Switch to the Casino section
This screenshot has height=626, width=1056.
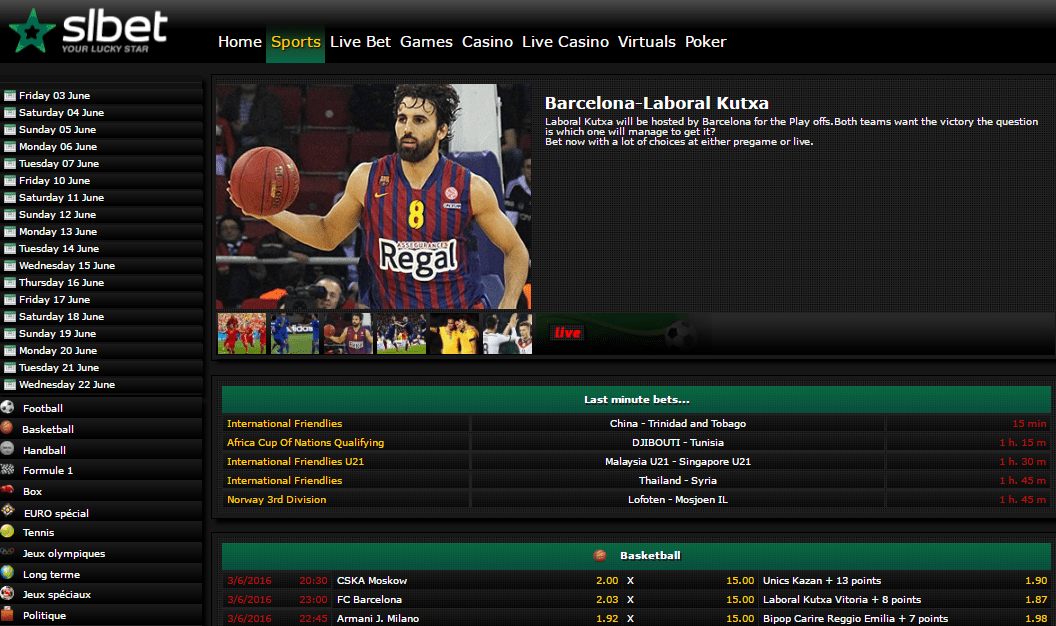point(487,42)
